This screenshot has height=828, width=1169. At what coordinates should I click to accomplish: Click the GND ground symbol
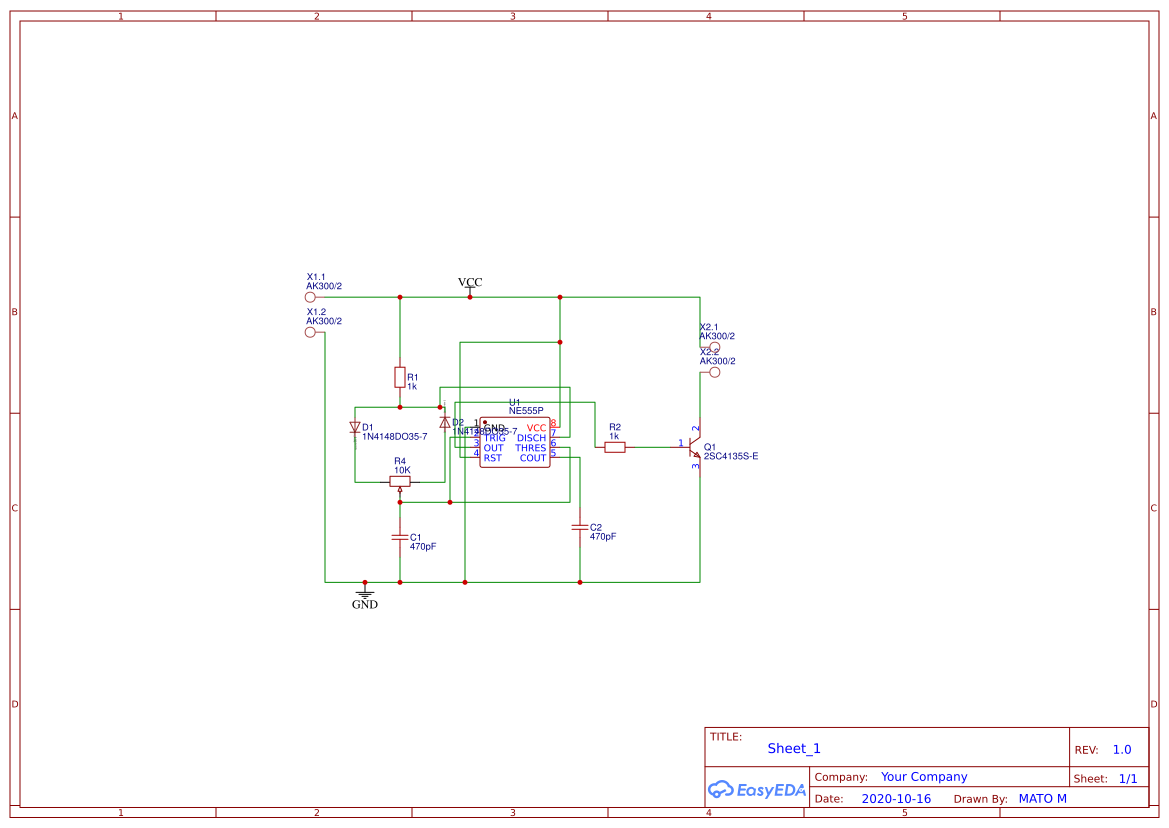coord(365,596)
